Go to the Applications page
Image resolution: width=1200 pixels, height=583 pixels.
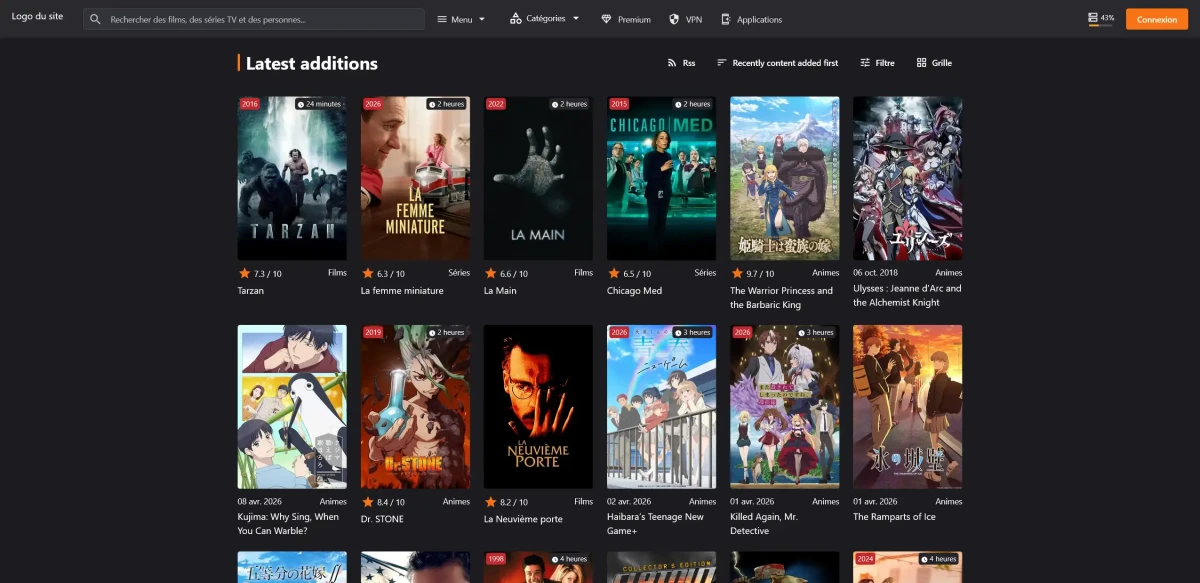click(751, 19)
